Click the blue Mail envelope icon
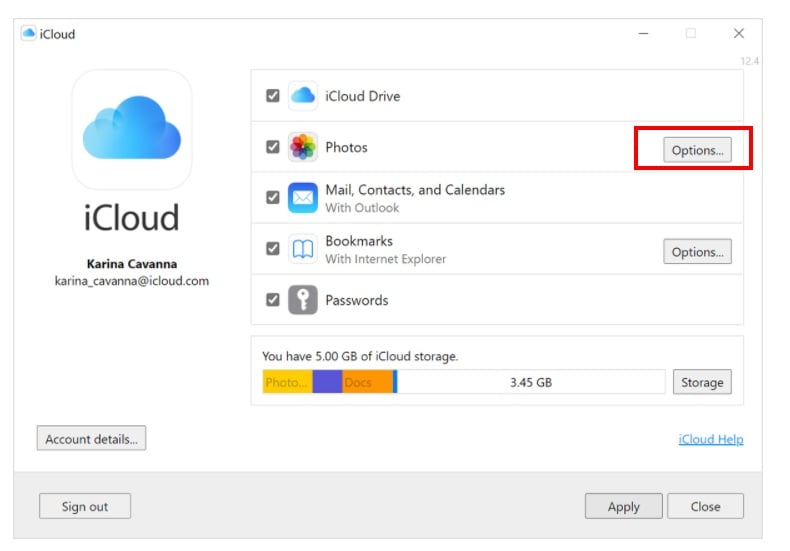The width and height of the screenshot is (790, 551). [x=303, y=197]
